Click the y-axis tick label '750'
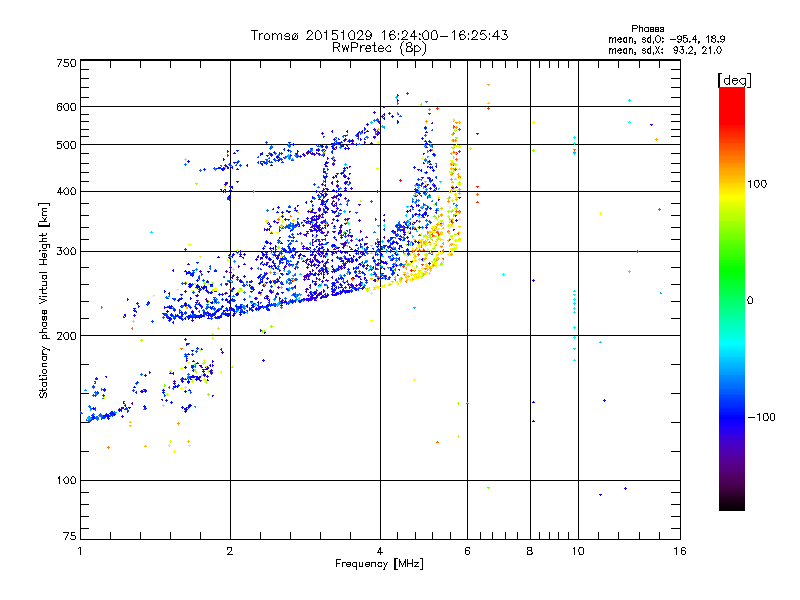The height and width of the screenshot is (600, 800). [66, 63]
